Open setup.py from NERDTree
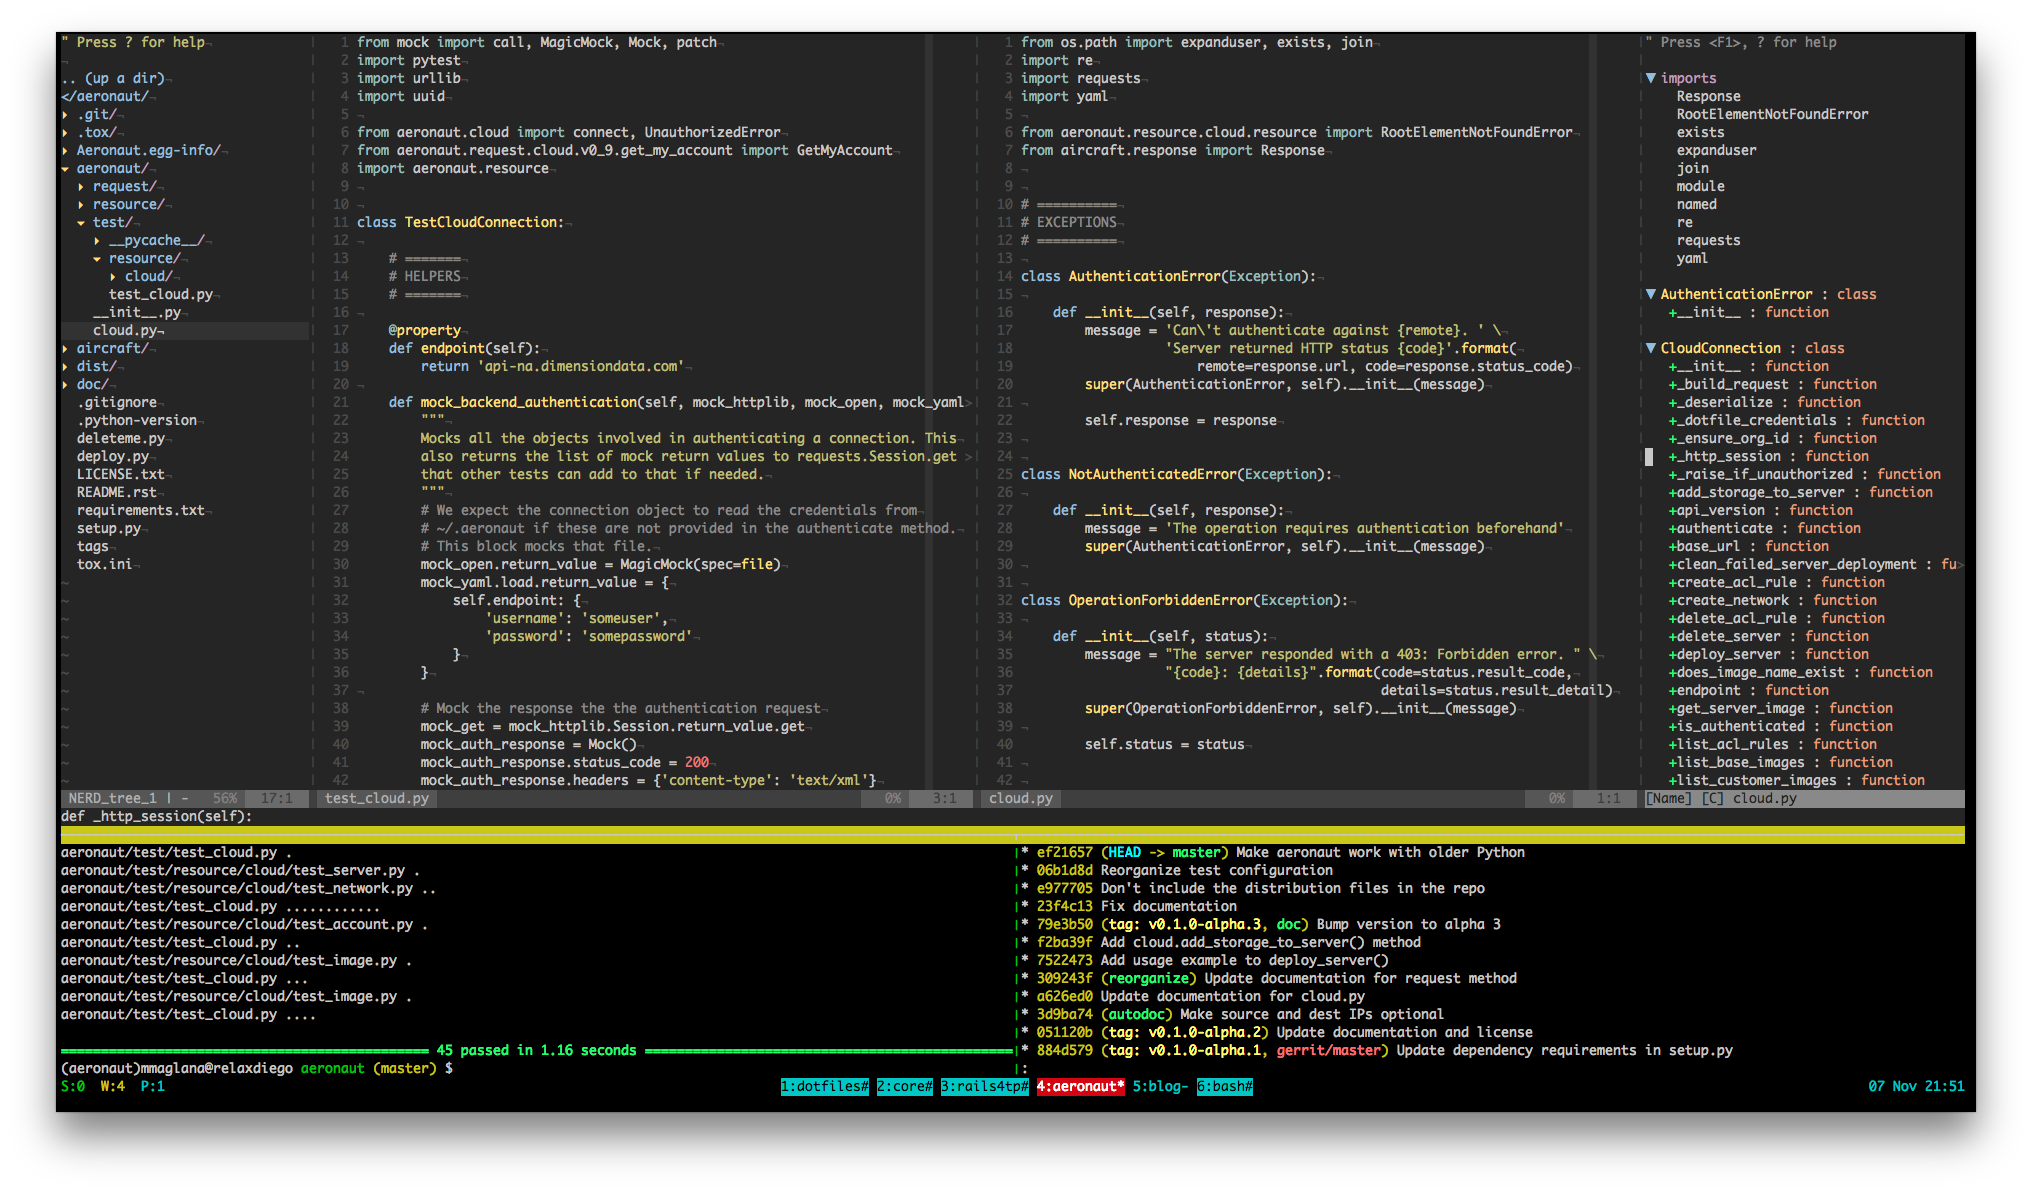The image size is (2032, 1192). tap(108, 528)
